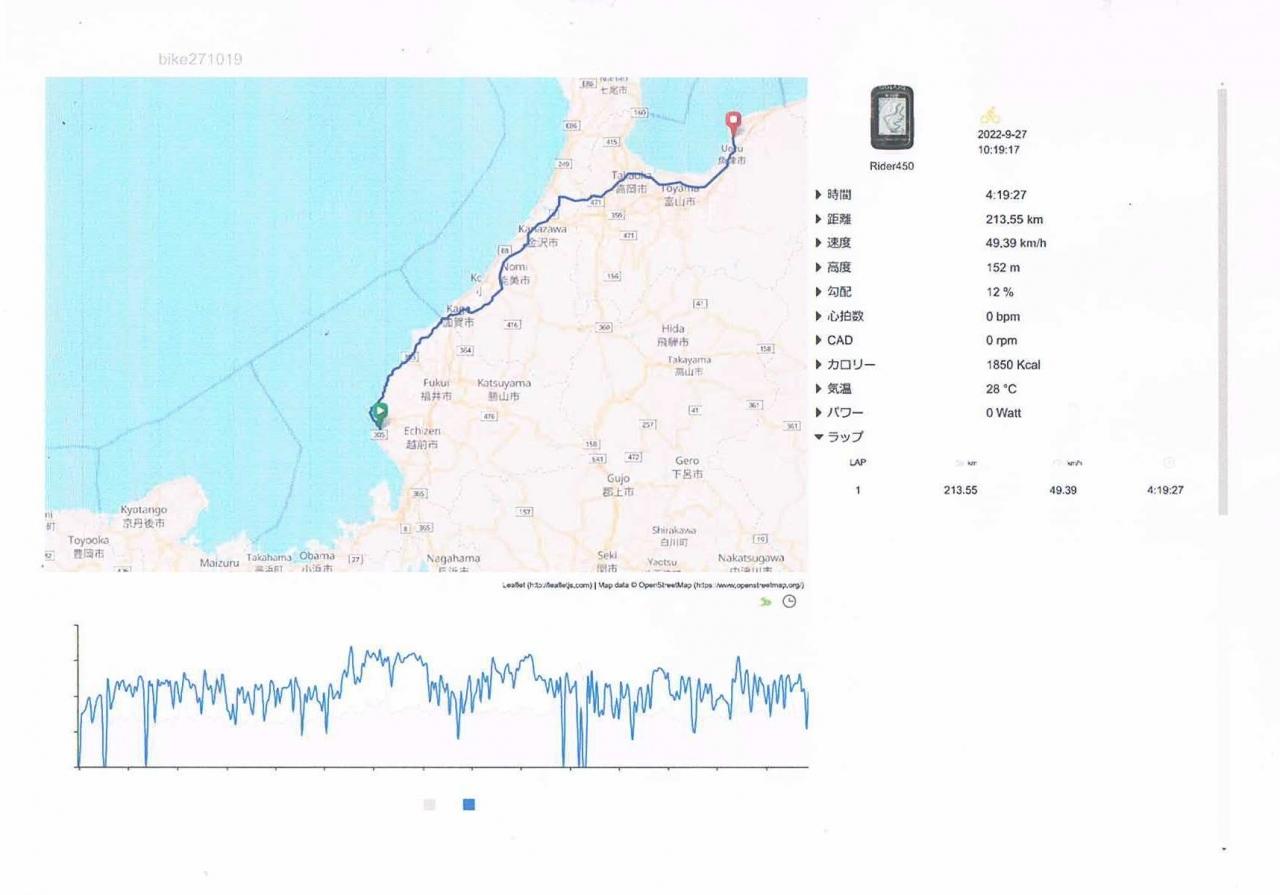Click lap 1 row in the lap table
The width and height of the screenshot is (1280, 895).
point(1017,491)
